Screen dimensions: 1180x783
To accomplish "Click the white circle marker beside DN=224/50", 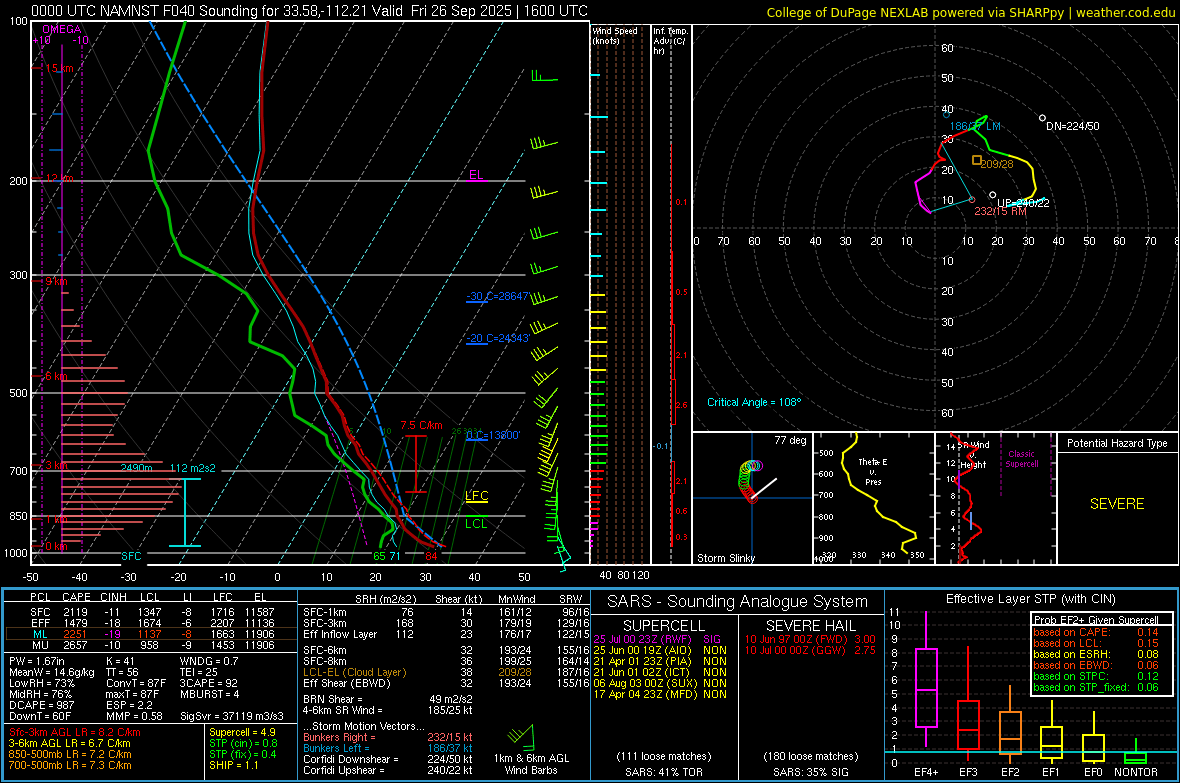I will pyautogui.click(x=1042, y=118).
